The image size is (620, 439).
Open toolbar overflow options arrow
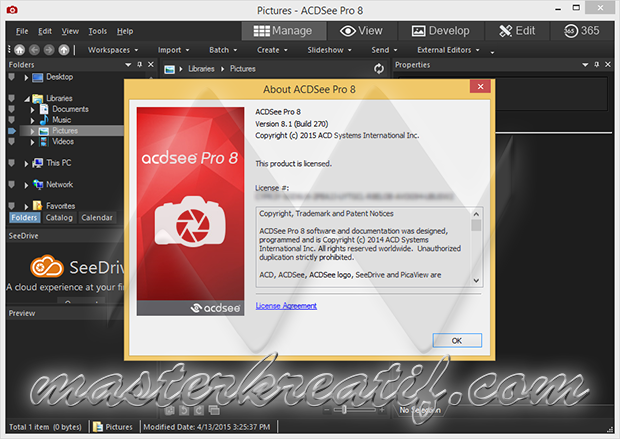point(492,52)
